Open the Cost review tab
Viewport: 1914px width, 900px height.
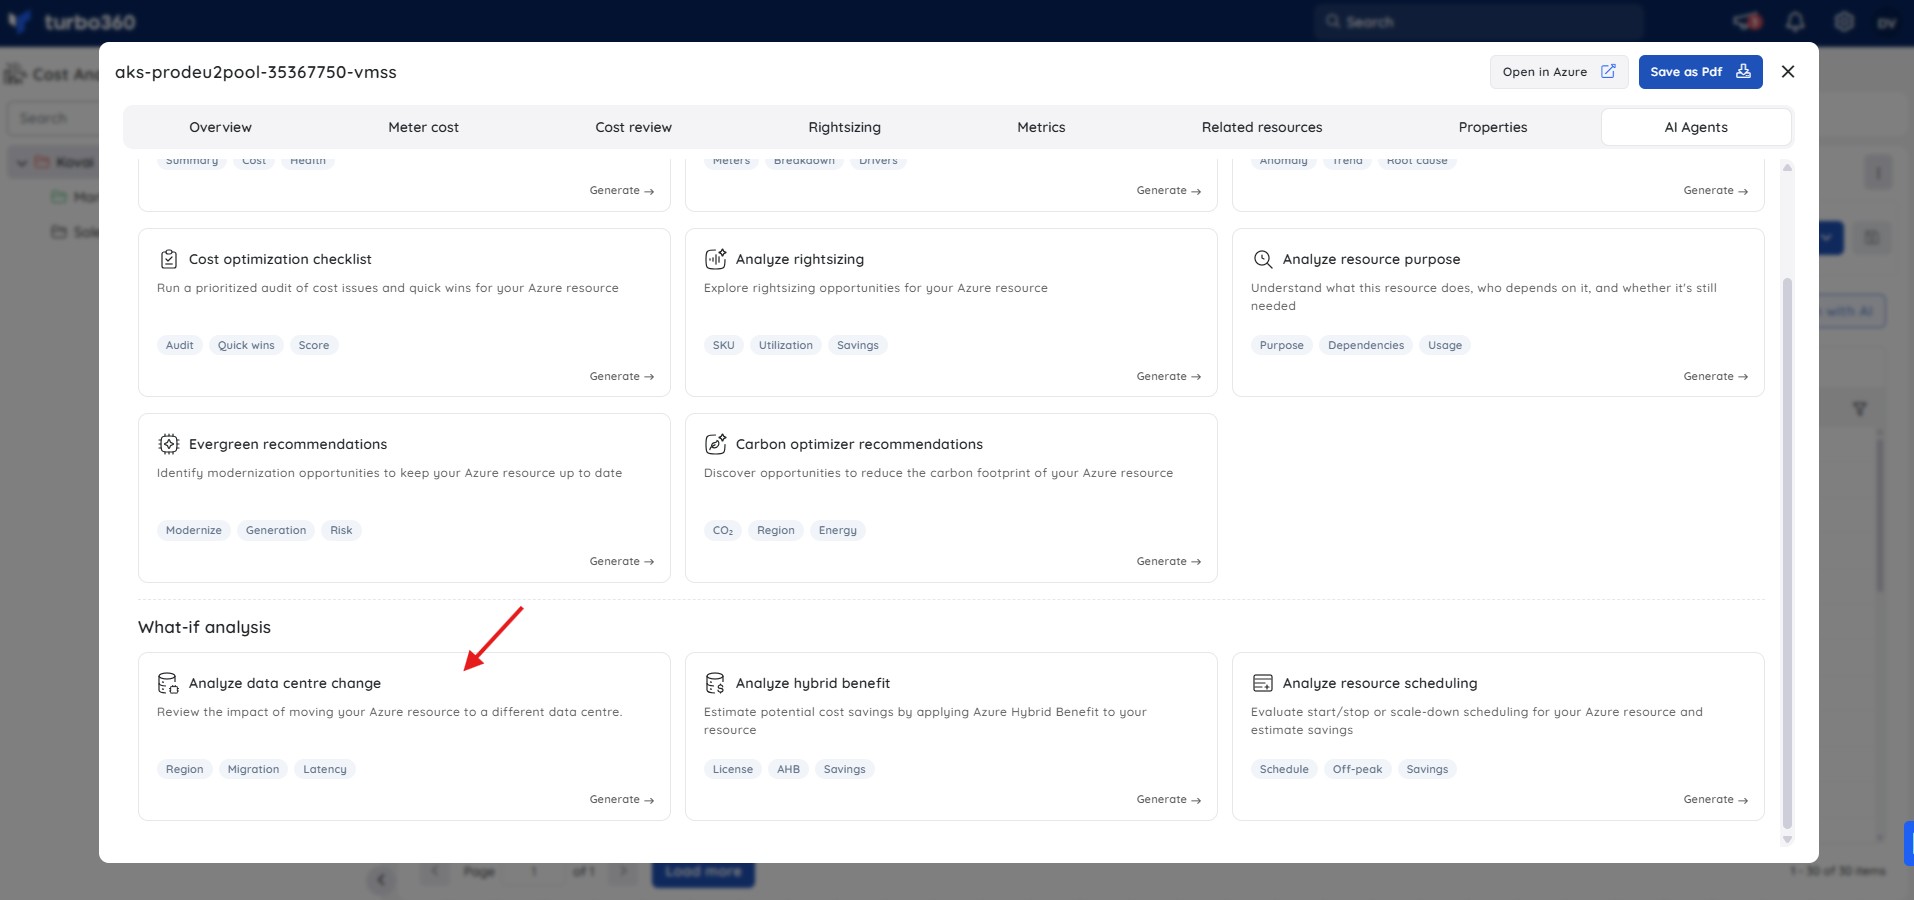633,127
